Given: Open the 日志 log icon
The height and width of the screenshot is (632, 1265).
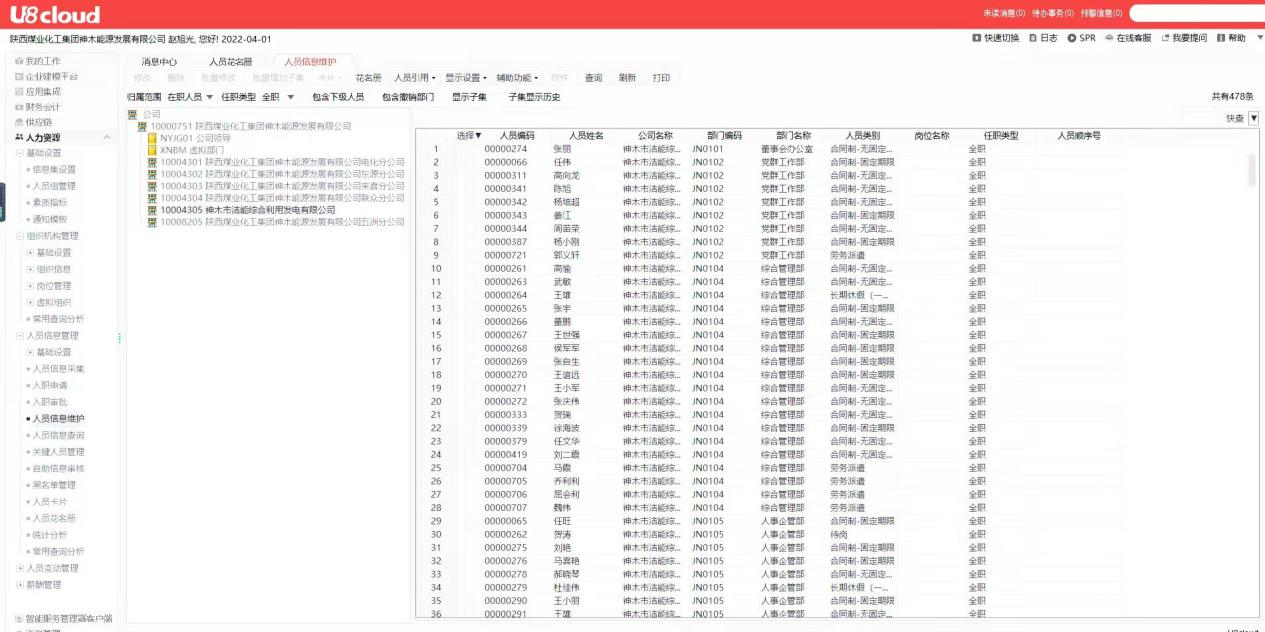Looking at the screenshot, I should coord(1032,38).
